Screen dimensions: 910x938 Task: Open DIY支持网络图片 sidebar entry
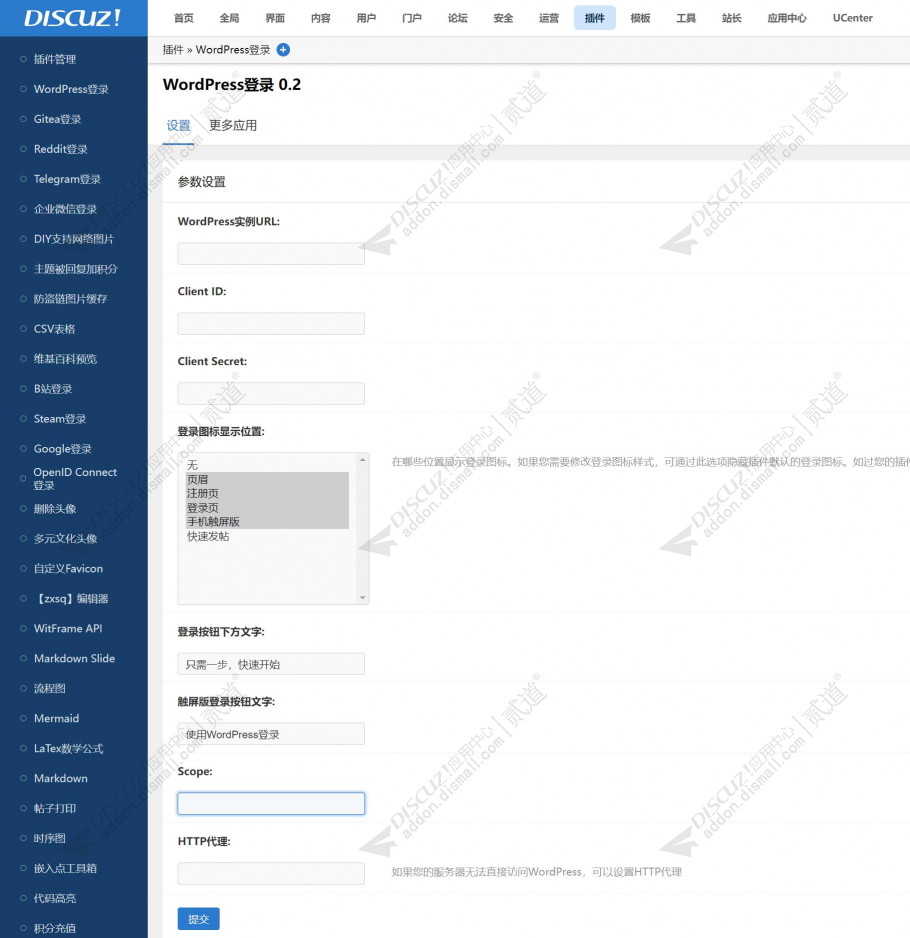(74, 239)
